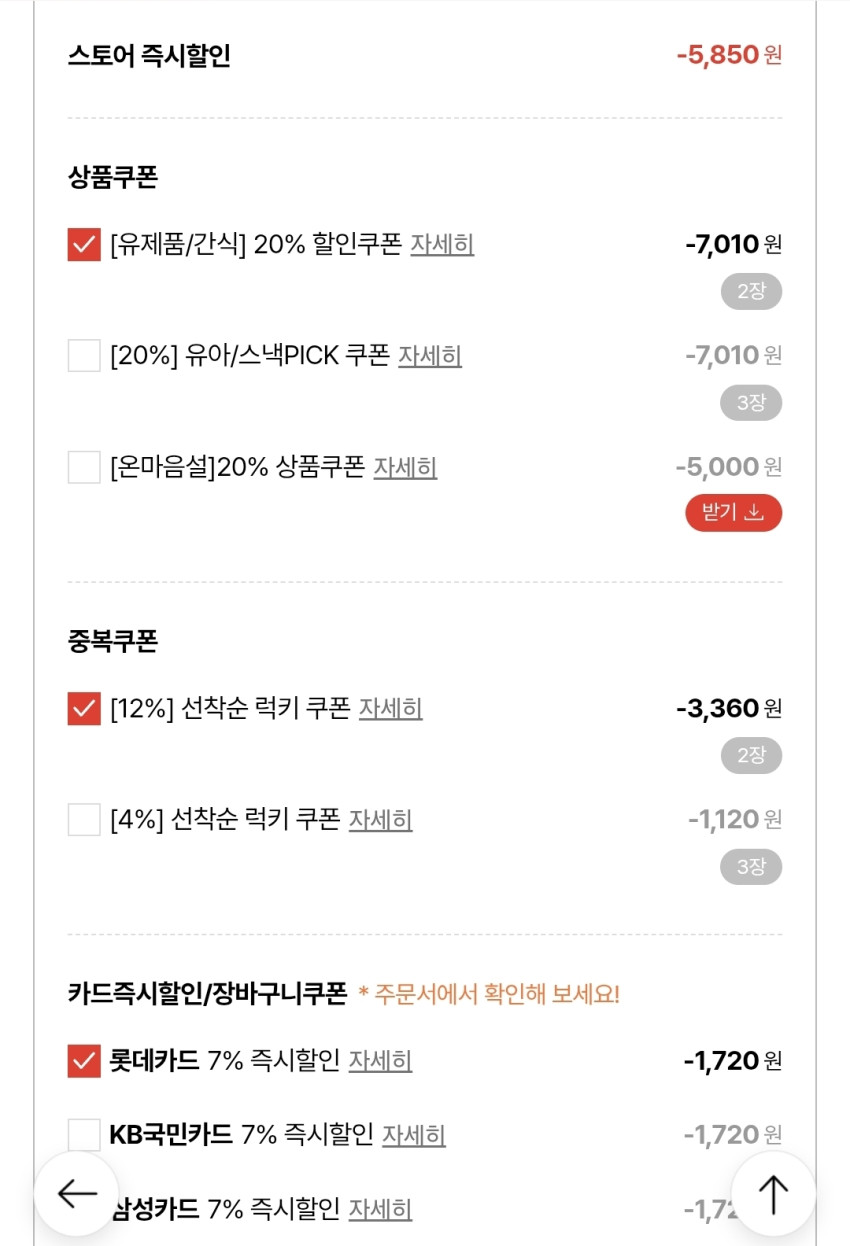
Task: Uncheck the [12%] 선착순 럭키 쿠폰 checkbox
Action: (x=84, y=709)
